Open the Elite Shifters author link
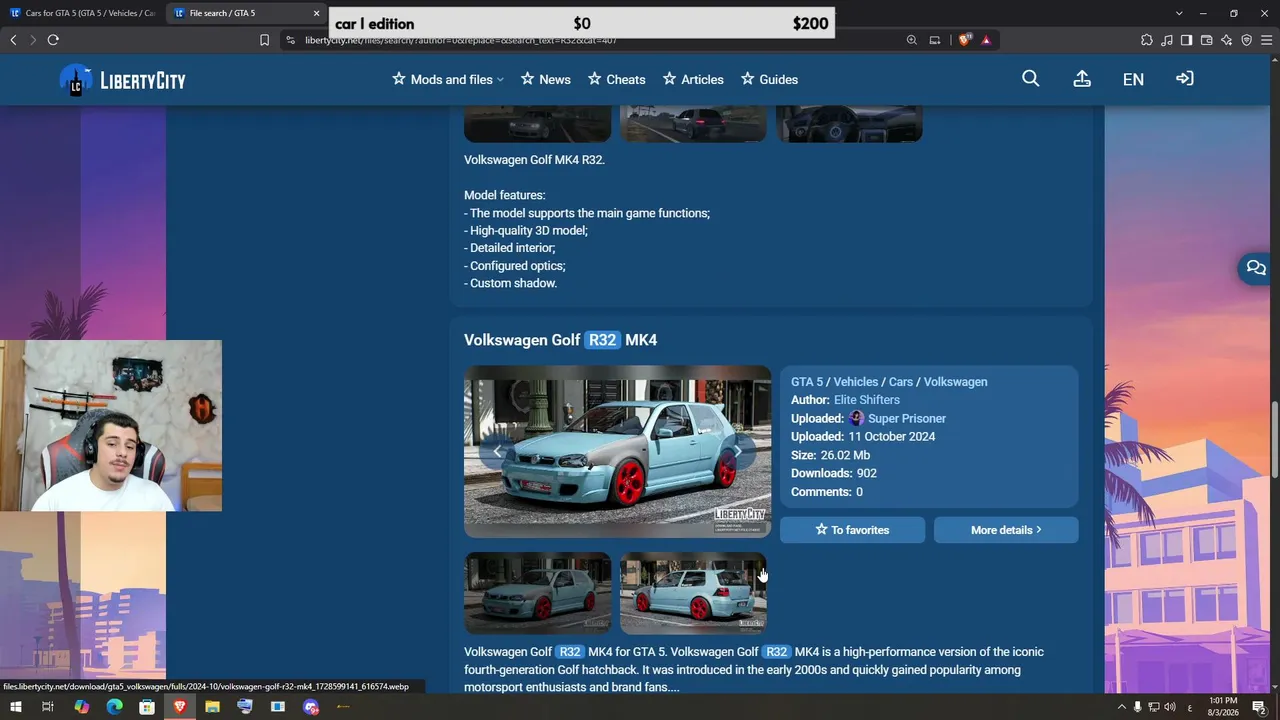 [867, 400]
